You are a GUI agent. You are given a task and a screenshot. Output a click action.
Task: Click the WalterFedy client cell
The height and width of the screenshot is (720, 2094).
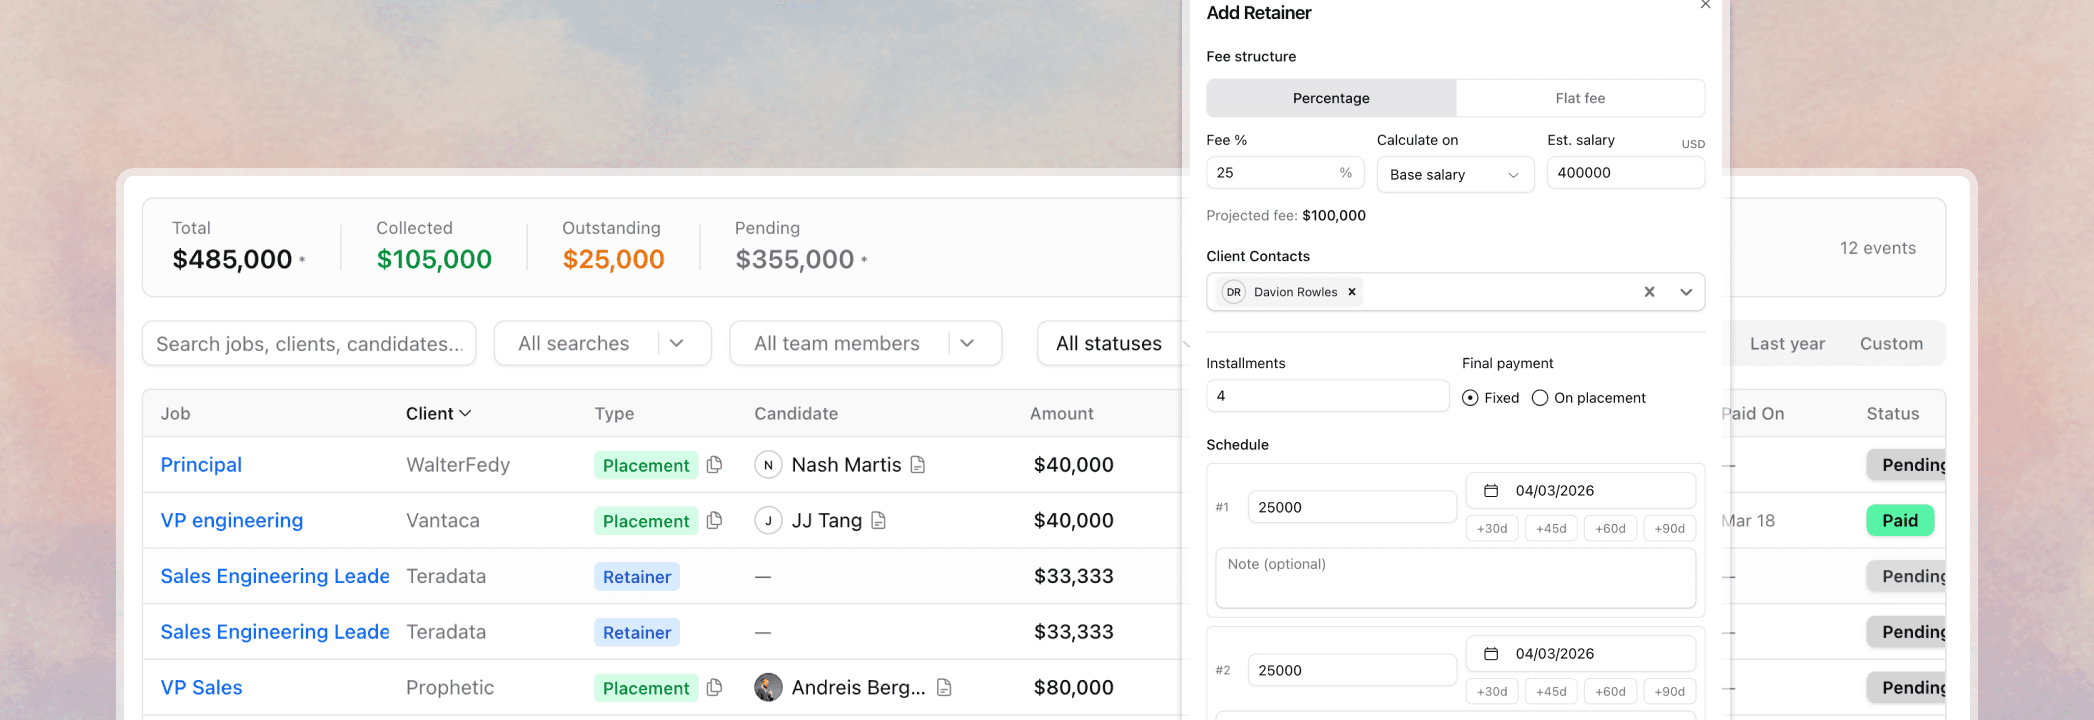pos(458,464)
